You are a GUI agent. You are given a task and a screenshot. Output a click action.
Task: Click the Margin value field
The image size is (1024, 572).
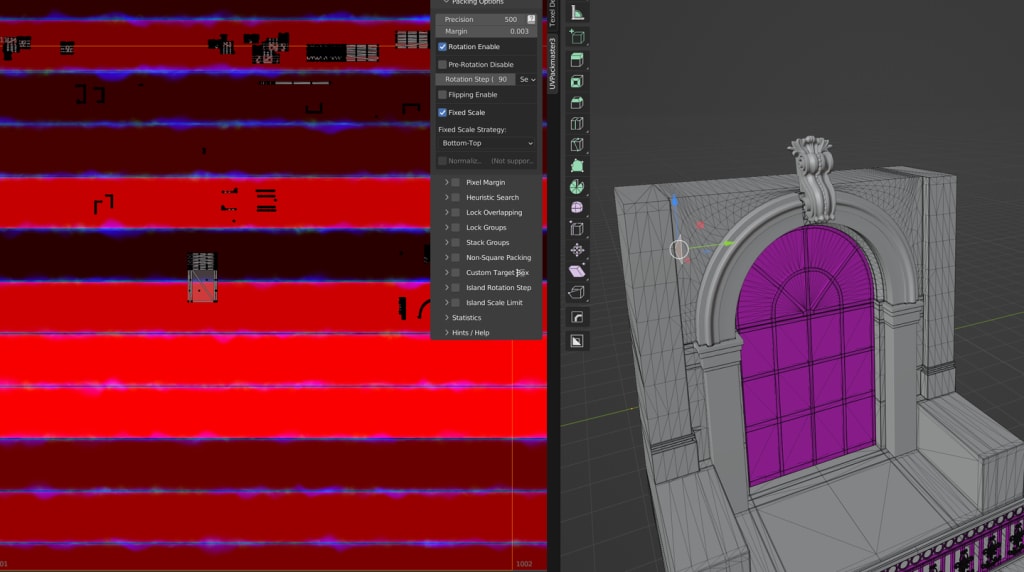[487, 31]
